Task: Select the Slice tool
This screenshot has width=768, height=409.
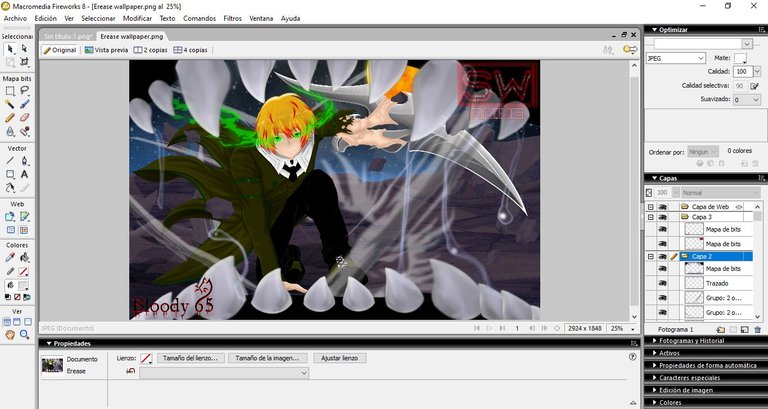Action: pyautogui.click(x=24, y=217)
